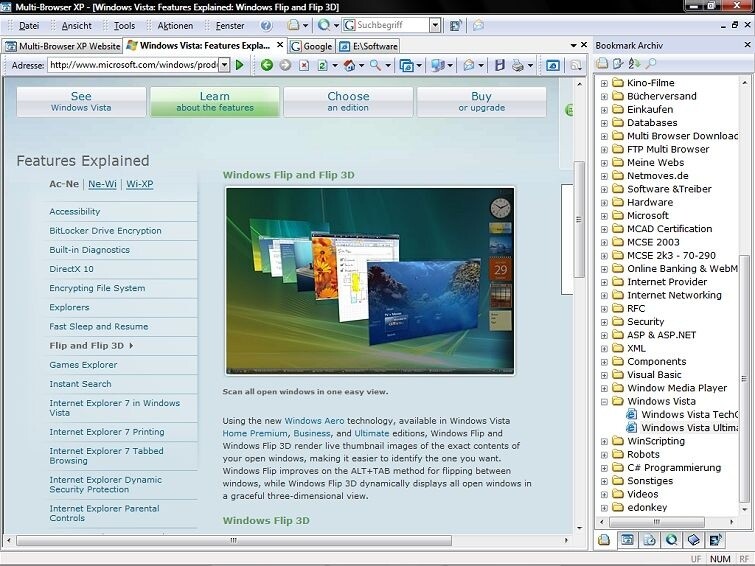Expand the edonkey bookmark folder
The width and height of the screenshot is (755, 566).
604,508
